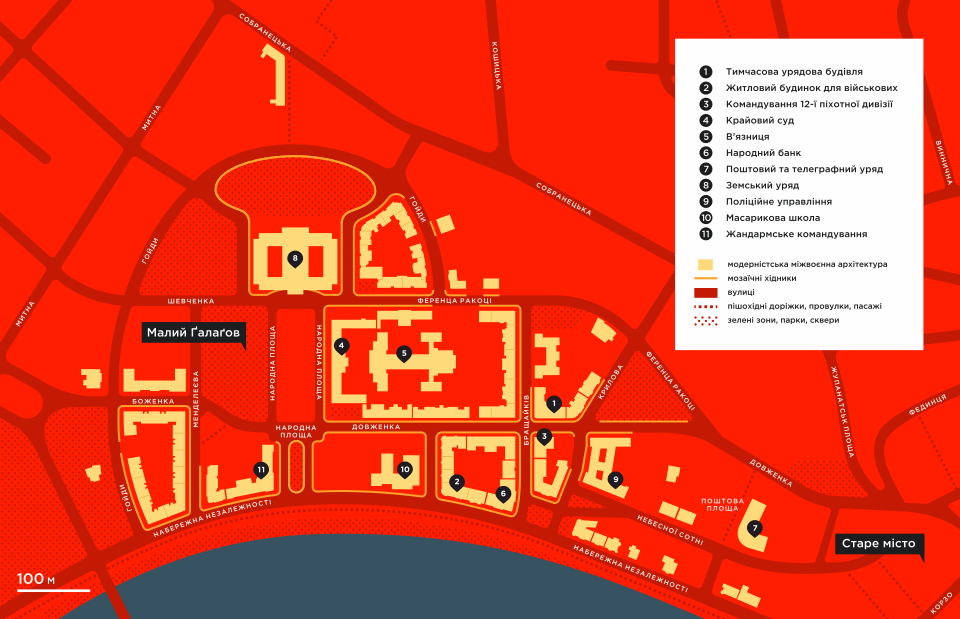Click map marker 10 on Масарикова school
This screenshot has width=960, height=619.
405,468
